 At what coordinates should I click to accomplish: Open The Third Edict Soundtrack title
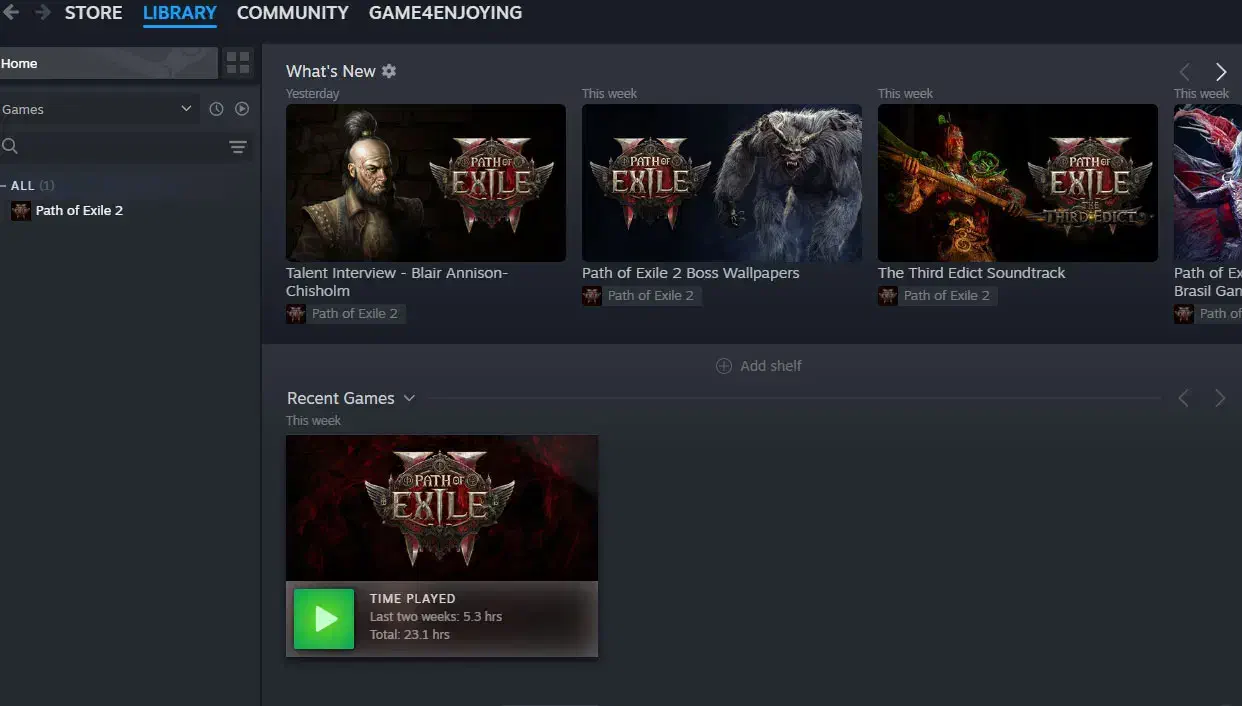coord(972,273)
